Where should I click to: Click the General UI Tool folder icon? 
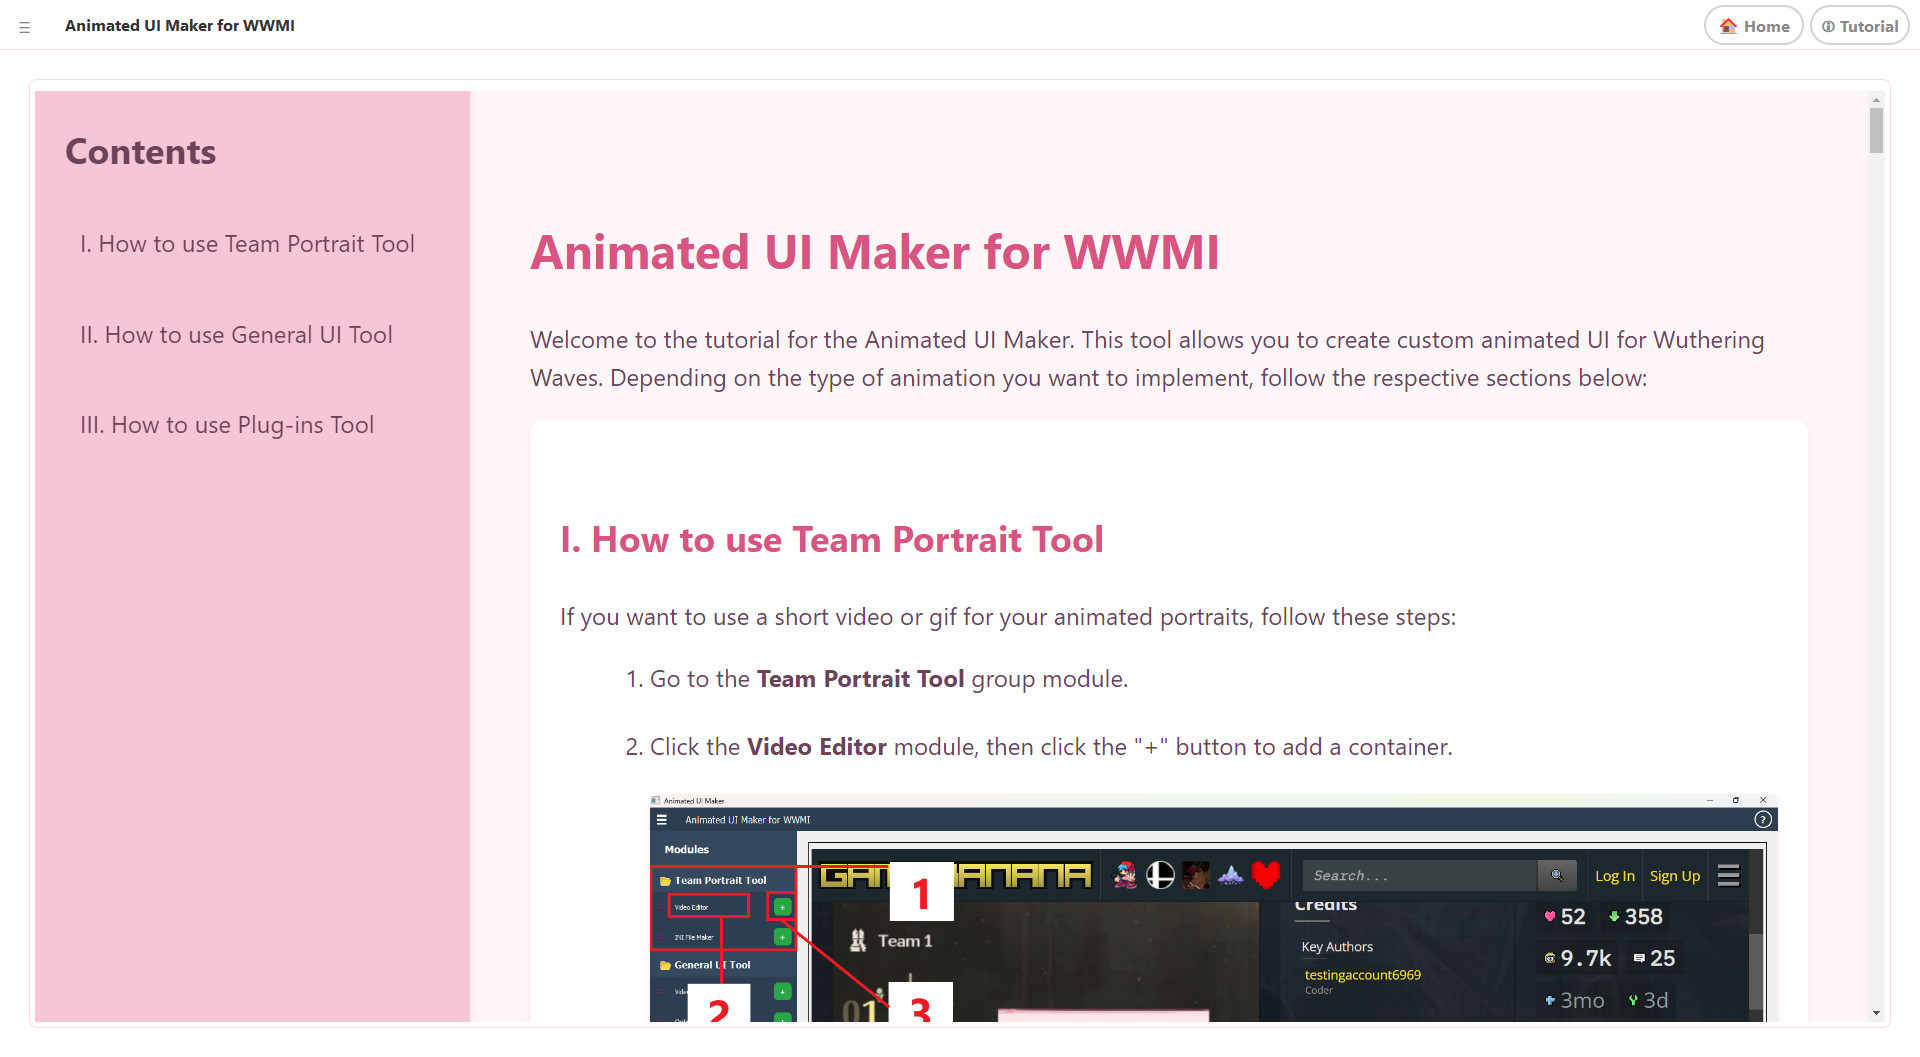[x=664, y=965]
